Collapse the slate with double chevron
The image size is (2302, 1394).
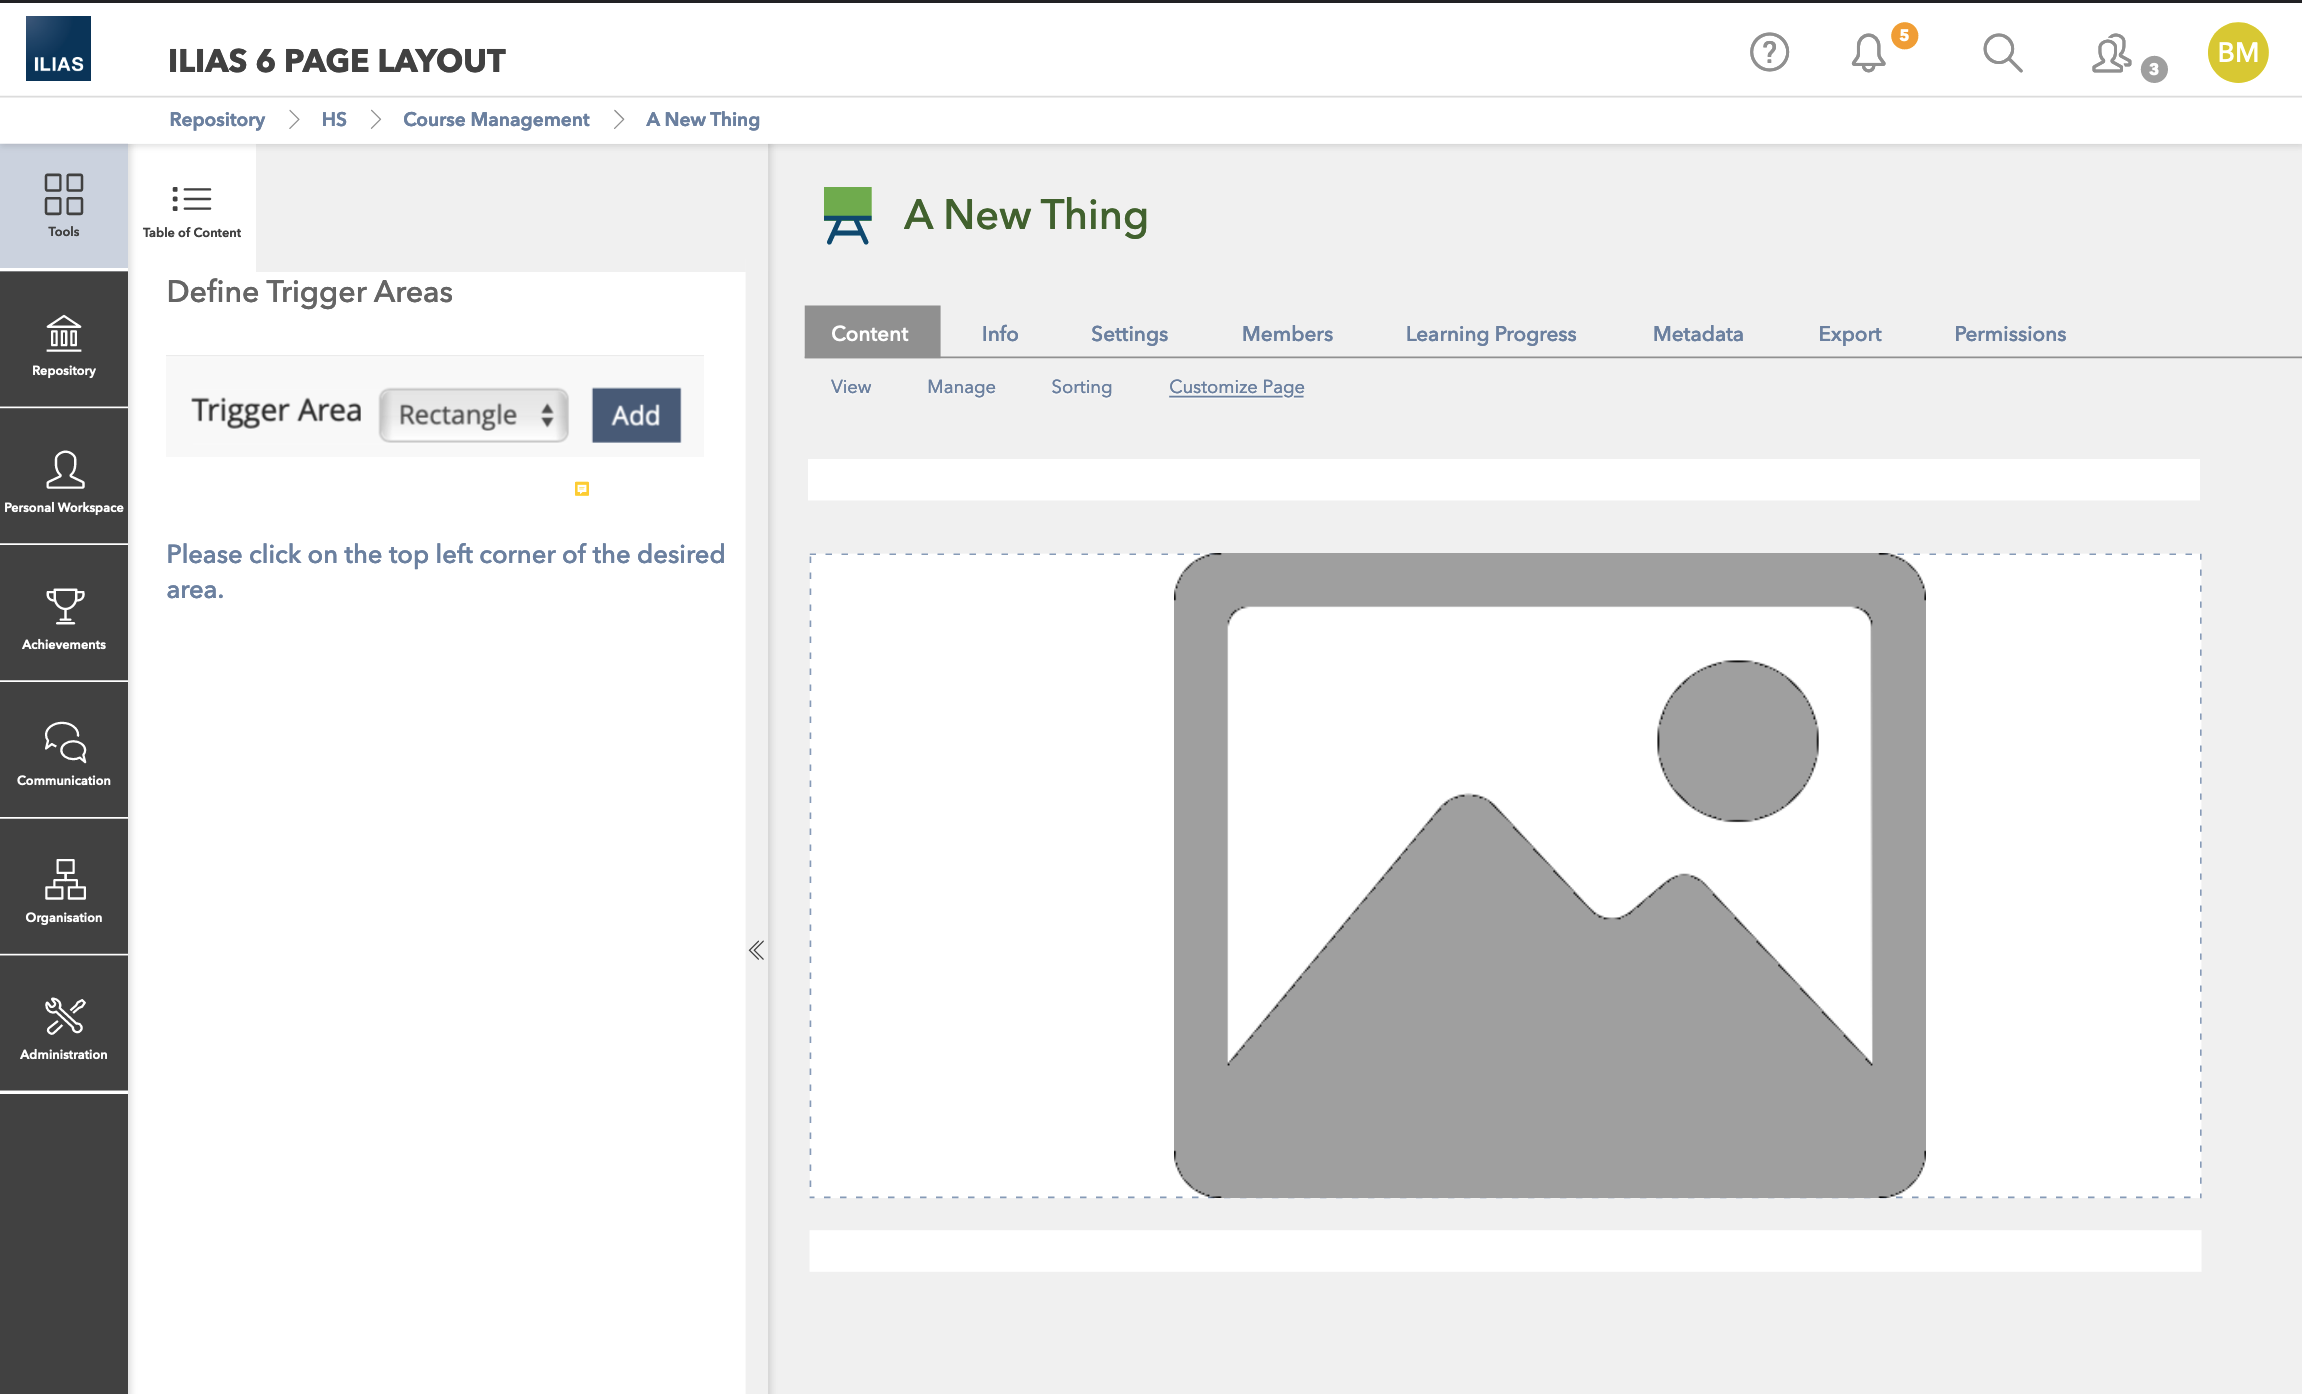point(756,950)
